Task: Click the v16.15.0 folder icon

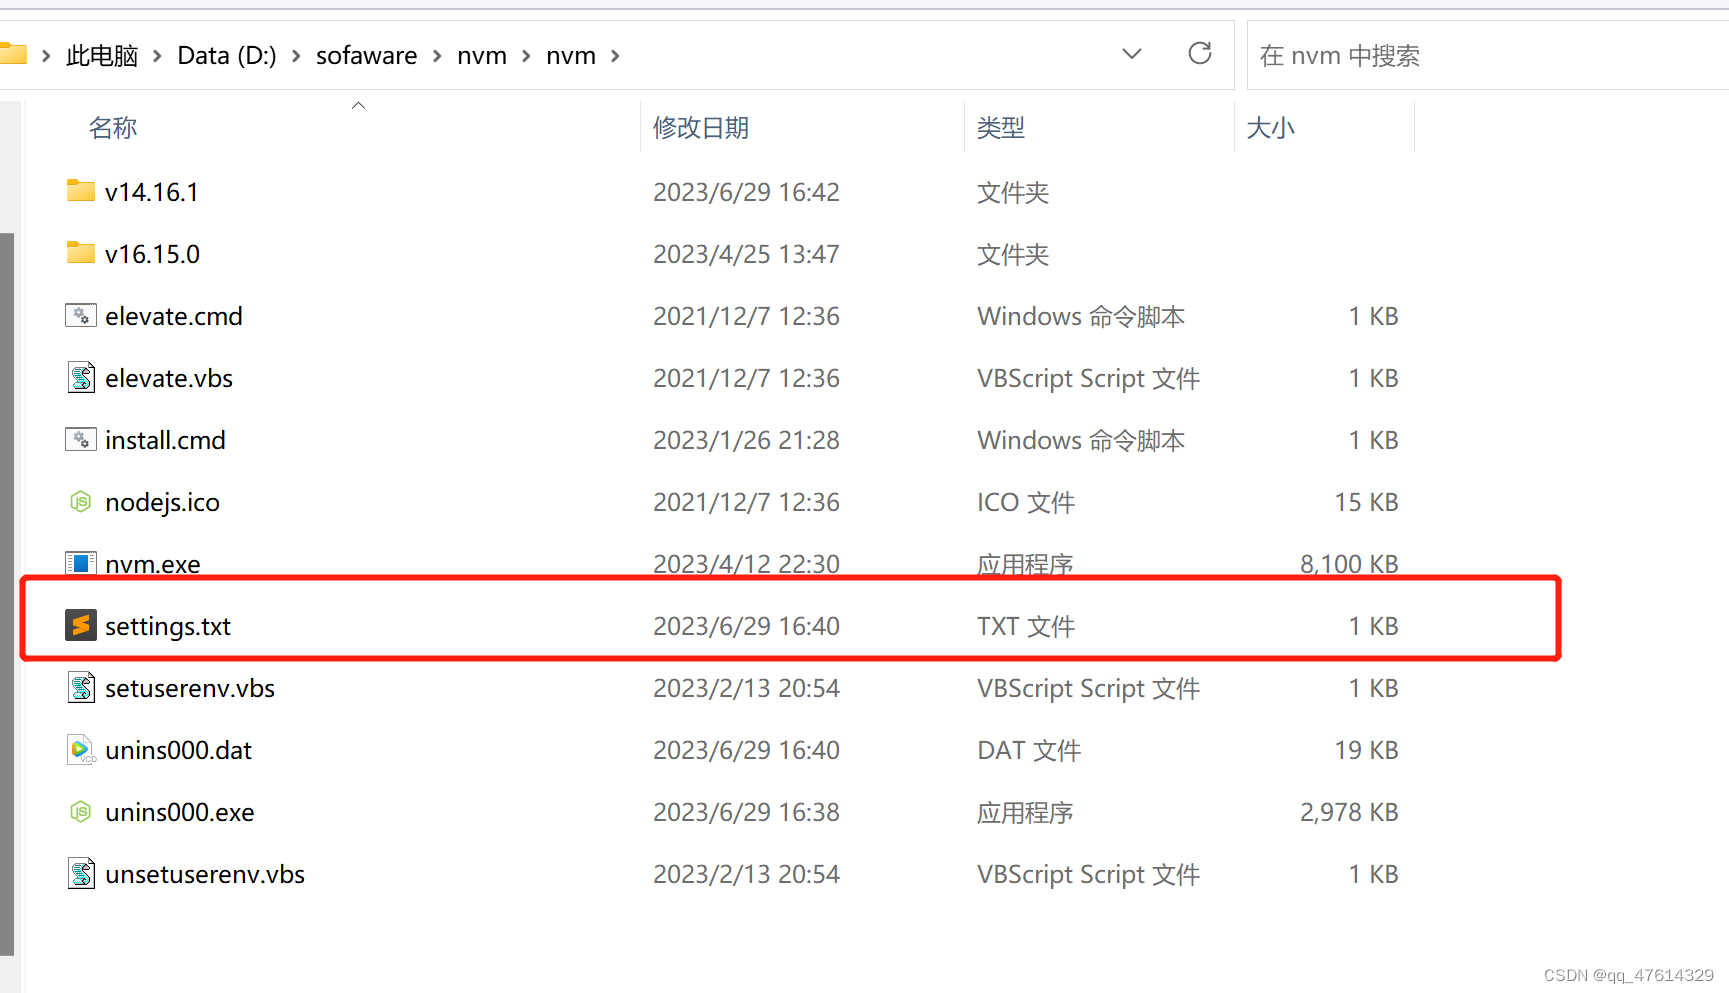Action: pos(81,253)
